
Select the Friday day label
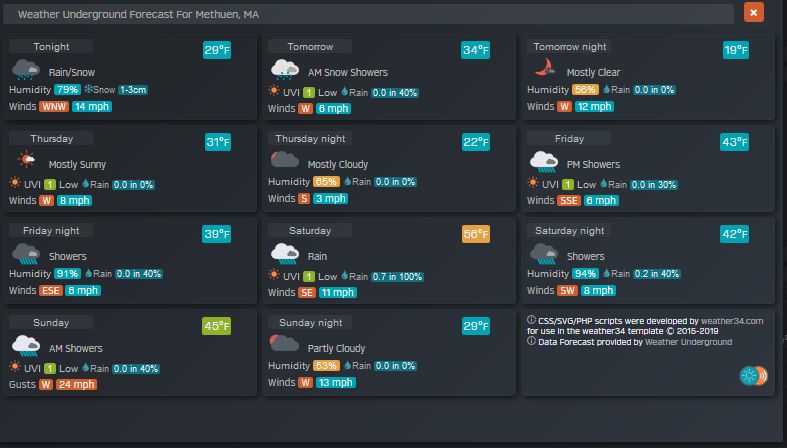[x=569, y=138]
